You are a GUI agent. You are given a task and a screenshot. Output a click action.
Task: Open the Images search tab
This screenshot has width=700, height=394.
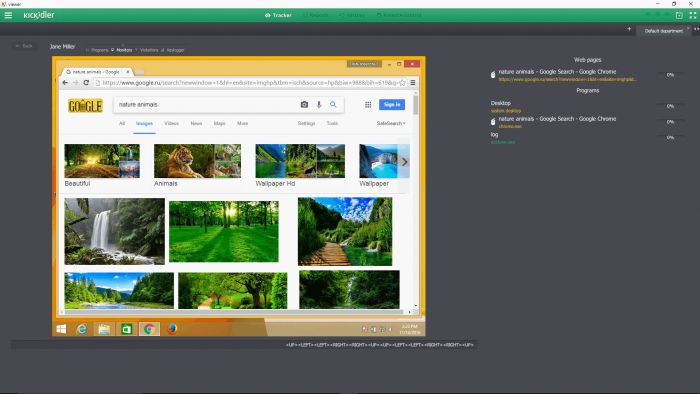144,124
